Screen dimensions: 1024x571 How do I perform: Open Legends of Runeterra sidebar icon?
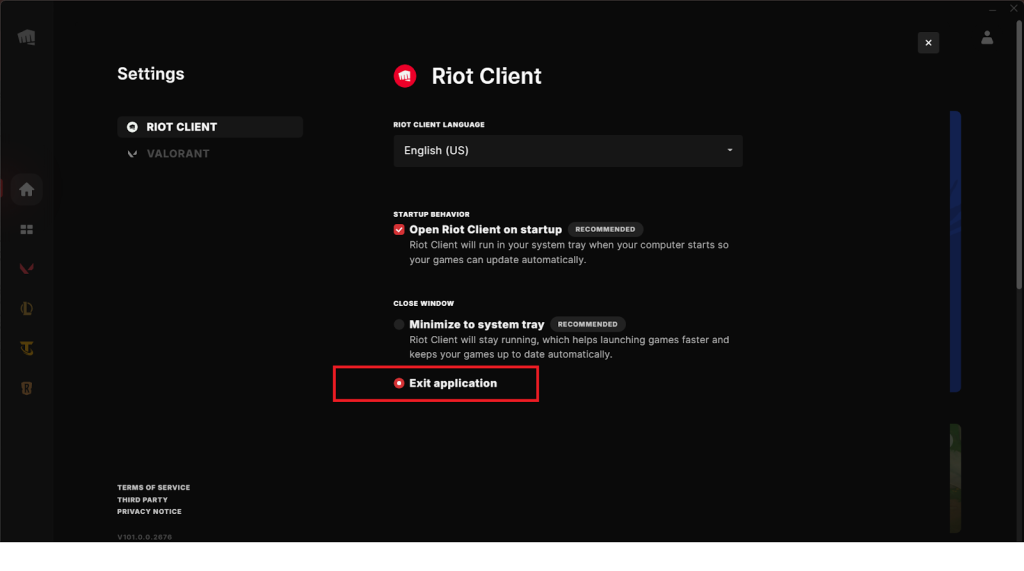click(x=27, y=388)
